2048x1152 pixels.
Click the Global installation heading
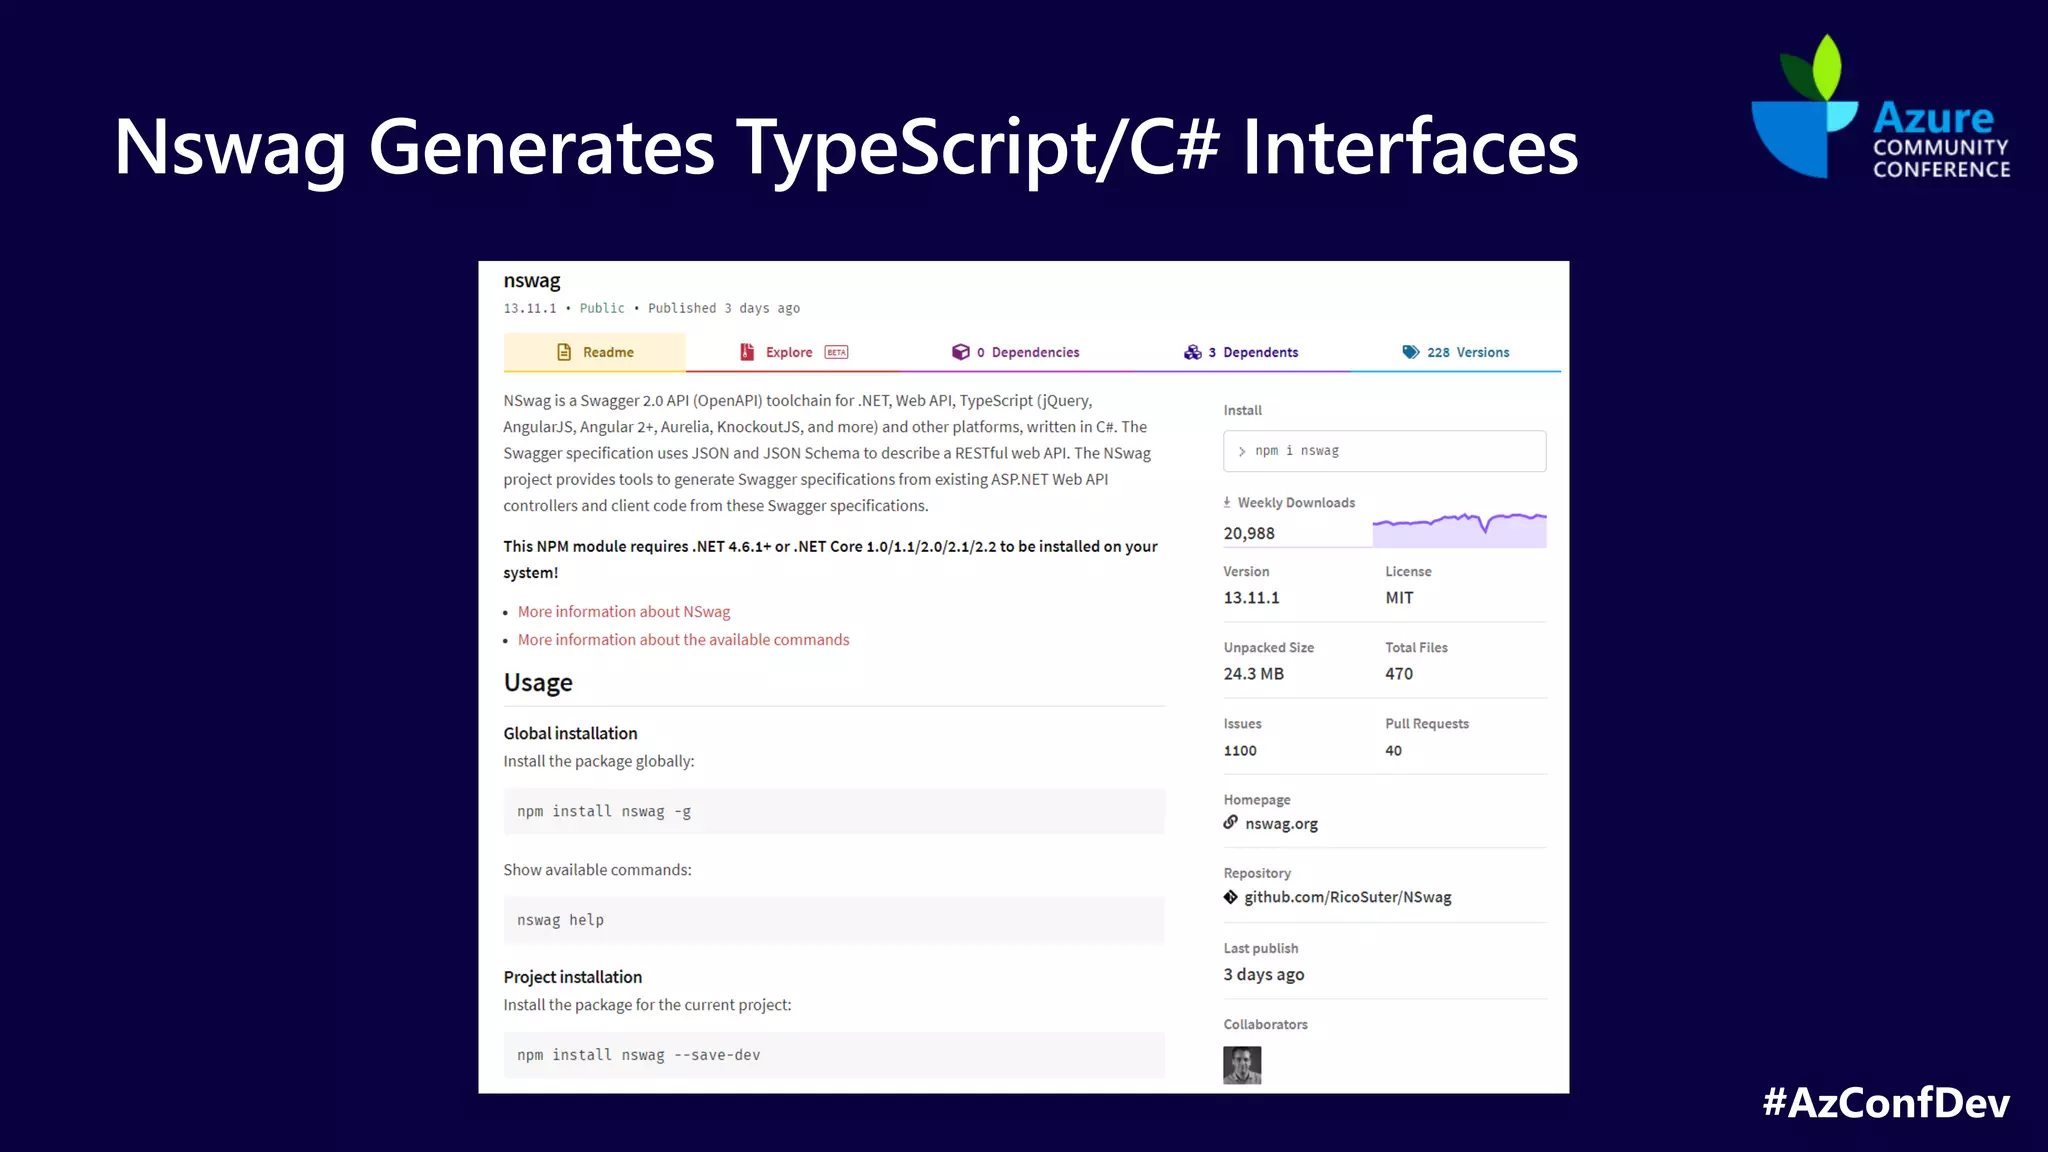(x=570, y=733)
